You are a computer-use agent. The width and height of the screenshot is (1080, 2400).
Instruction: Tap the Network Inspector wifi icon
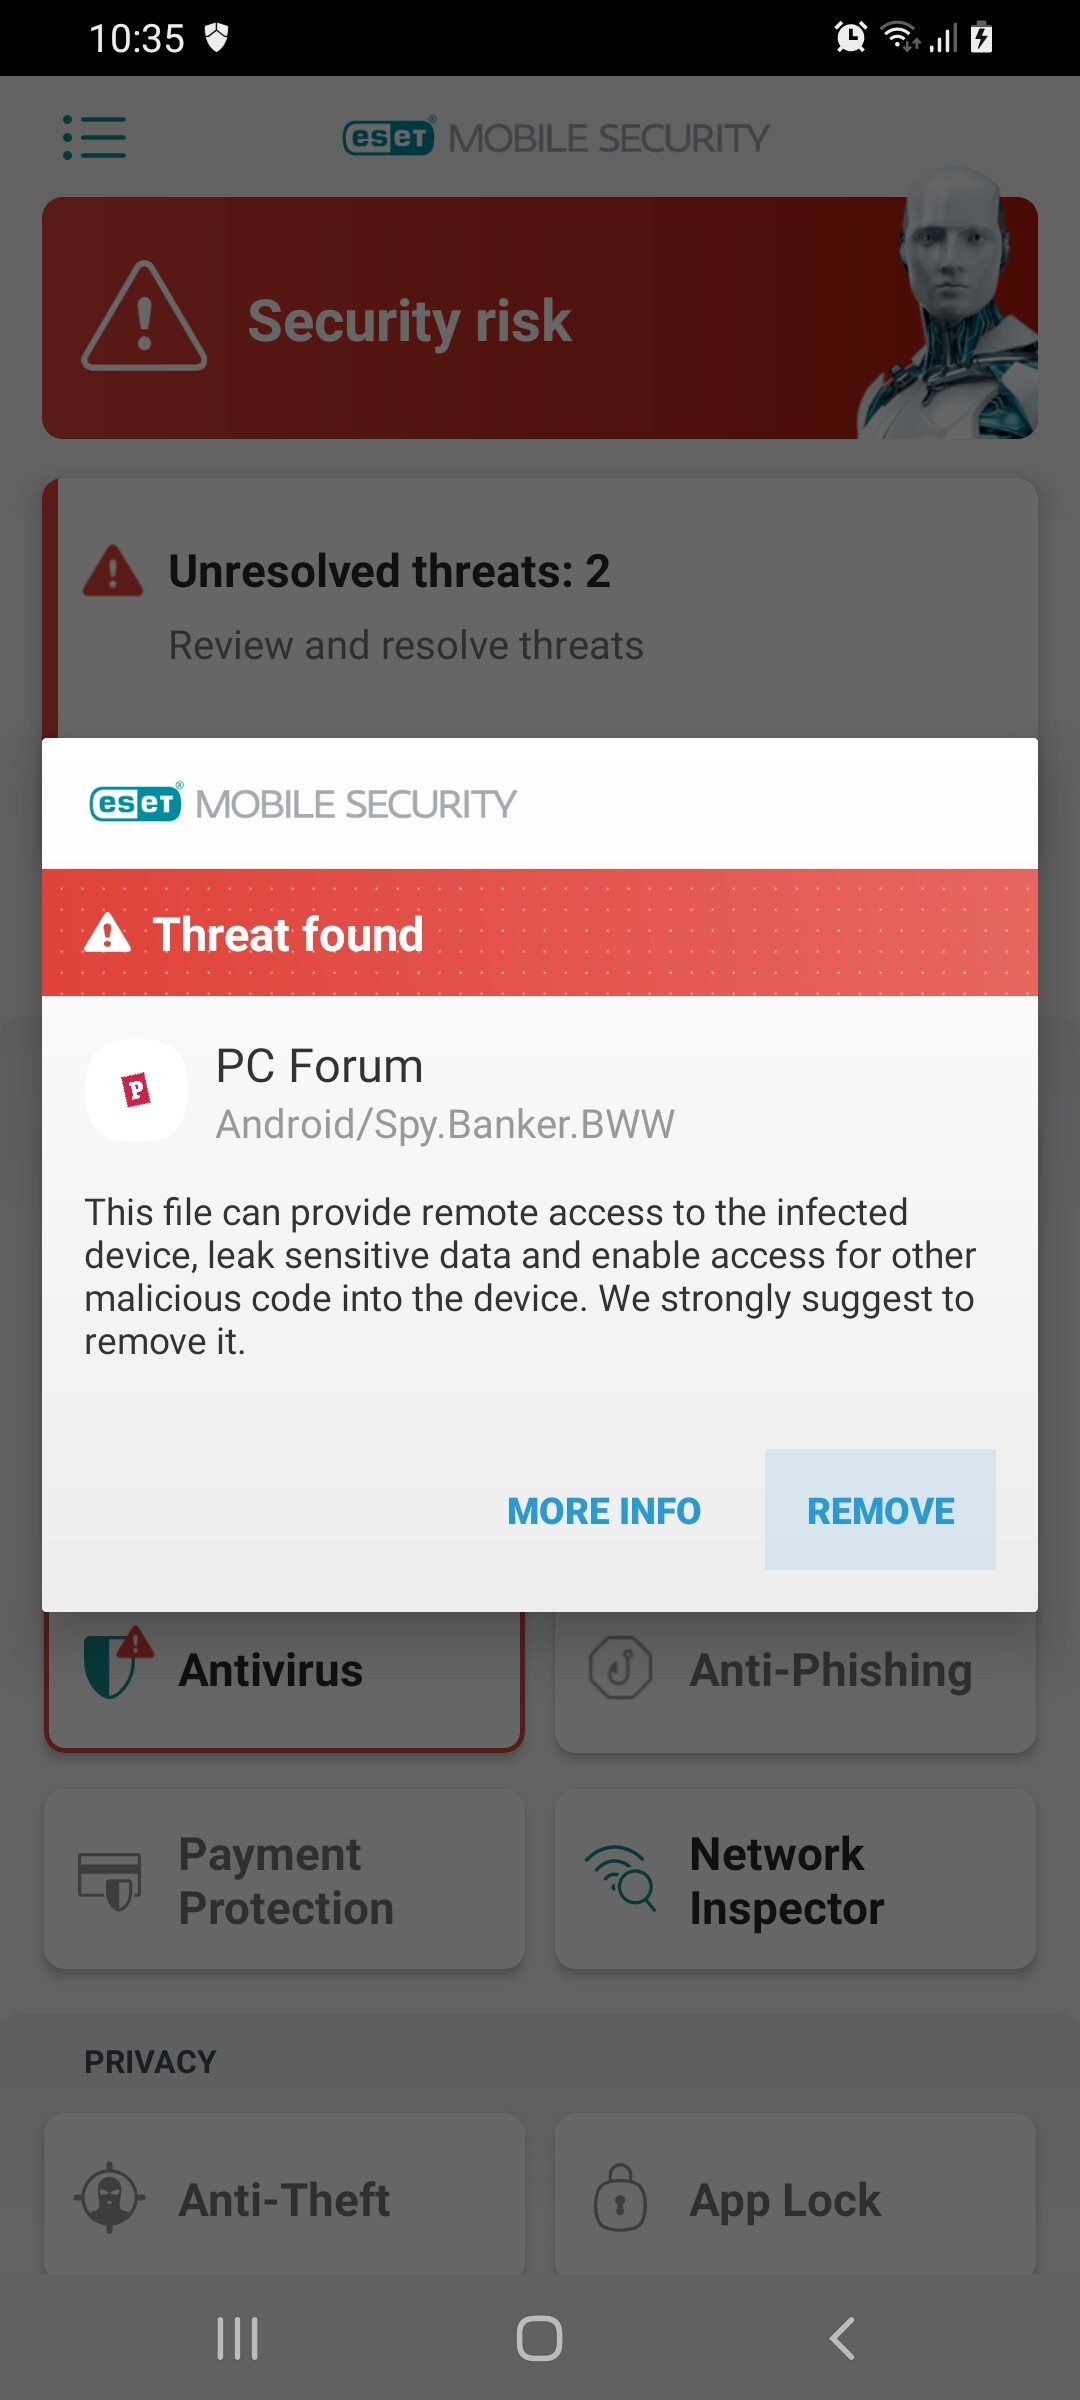(x=621, y=1879)
